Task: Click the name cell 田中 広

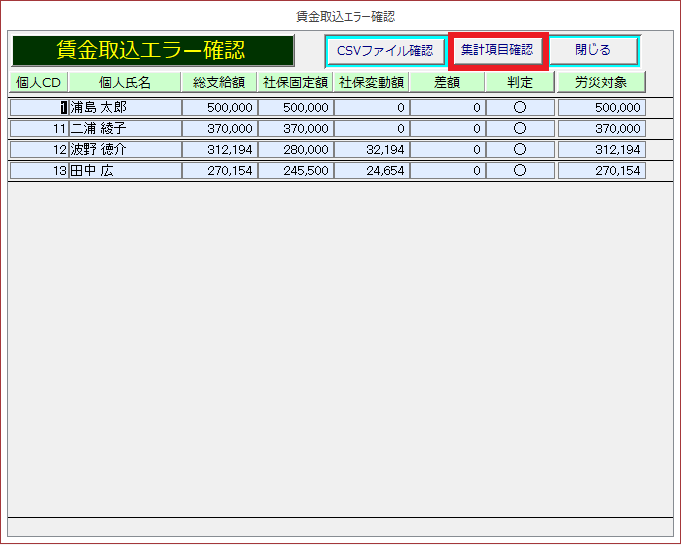Action: coord(125,171)
